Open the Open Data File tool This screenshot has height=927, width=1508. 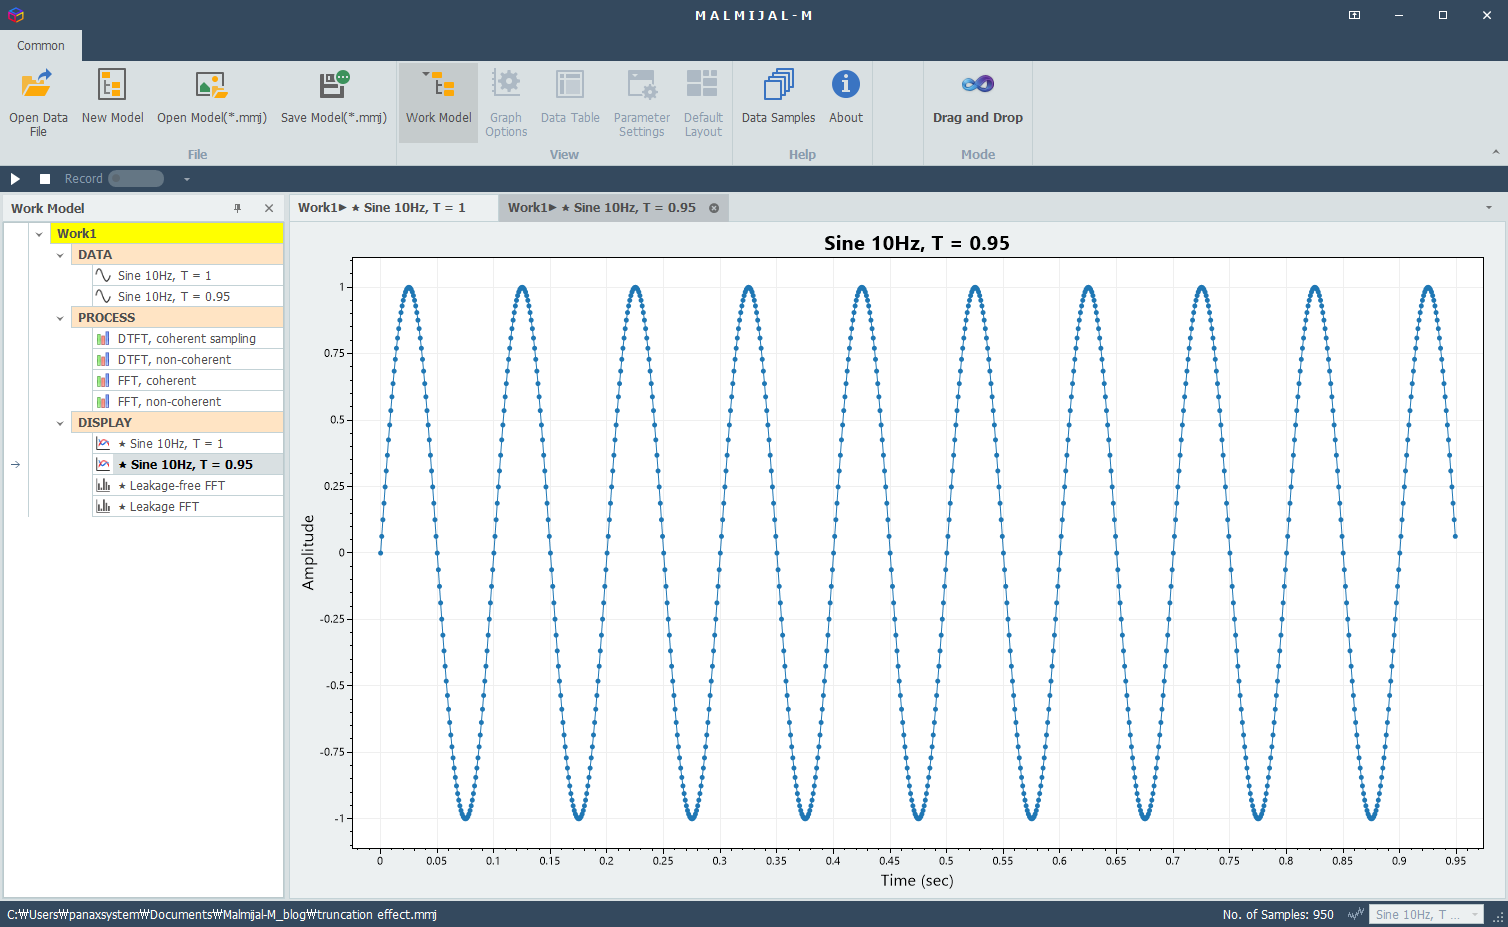(x=38, y=102)
